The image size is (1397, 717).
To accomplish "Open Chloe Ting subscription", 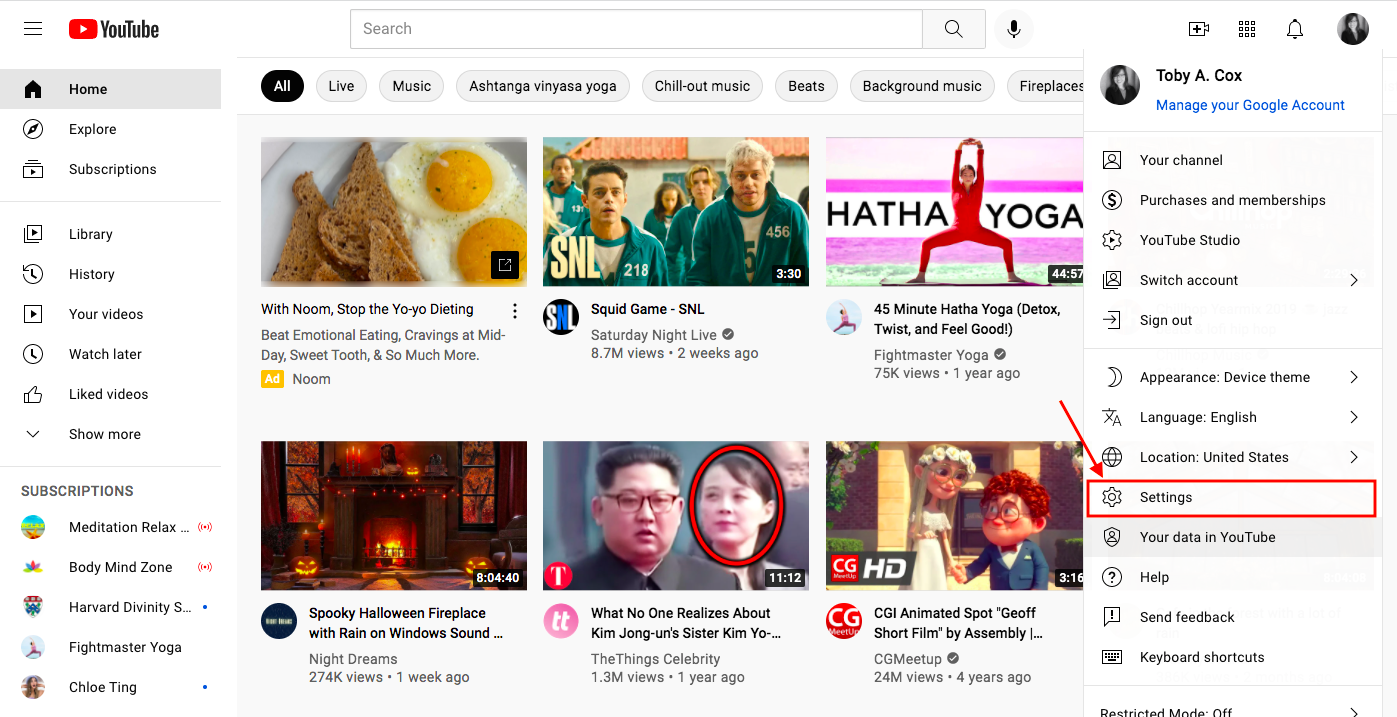I will tap(110, 687).
